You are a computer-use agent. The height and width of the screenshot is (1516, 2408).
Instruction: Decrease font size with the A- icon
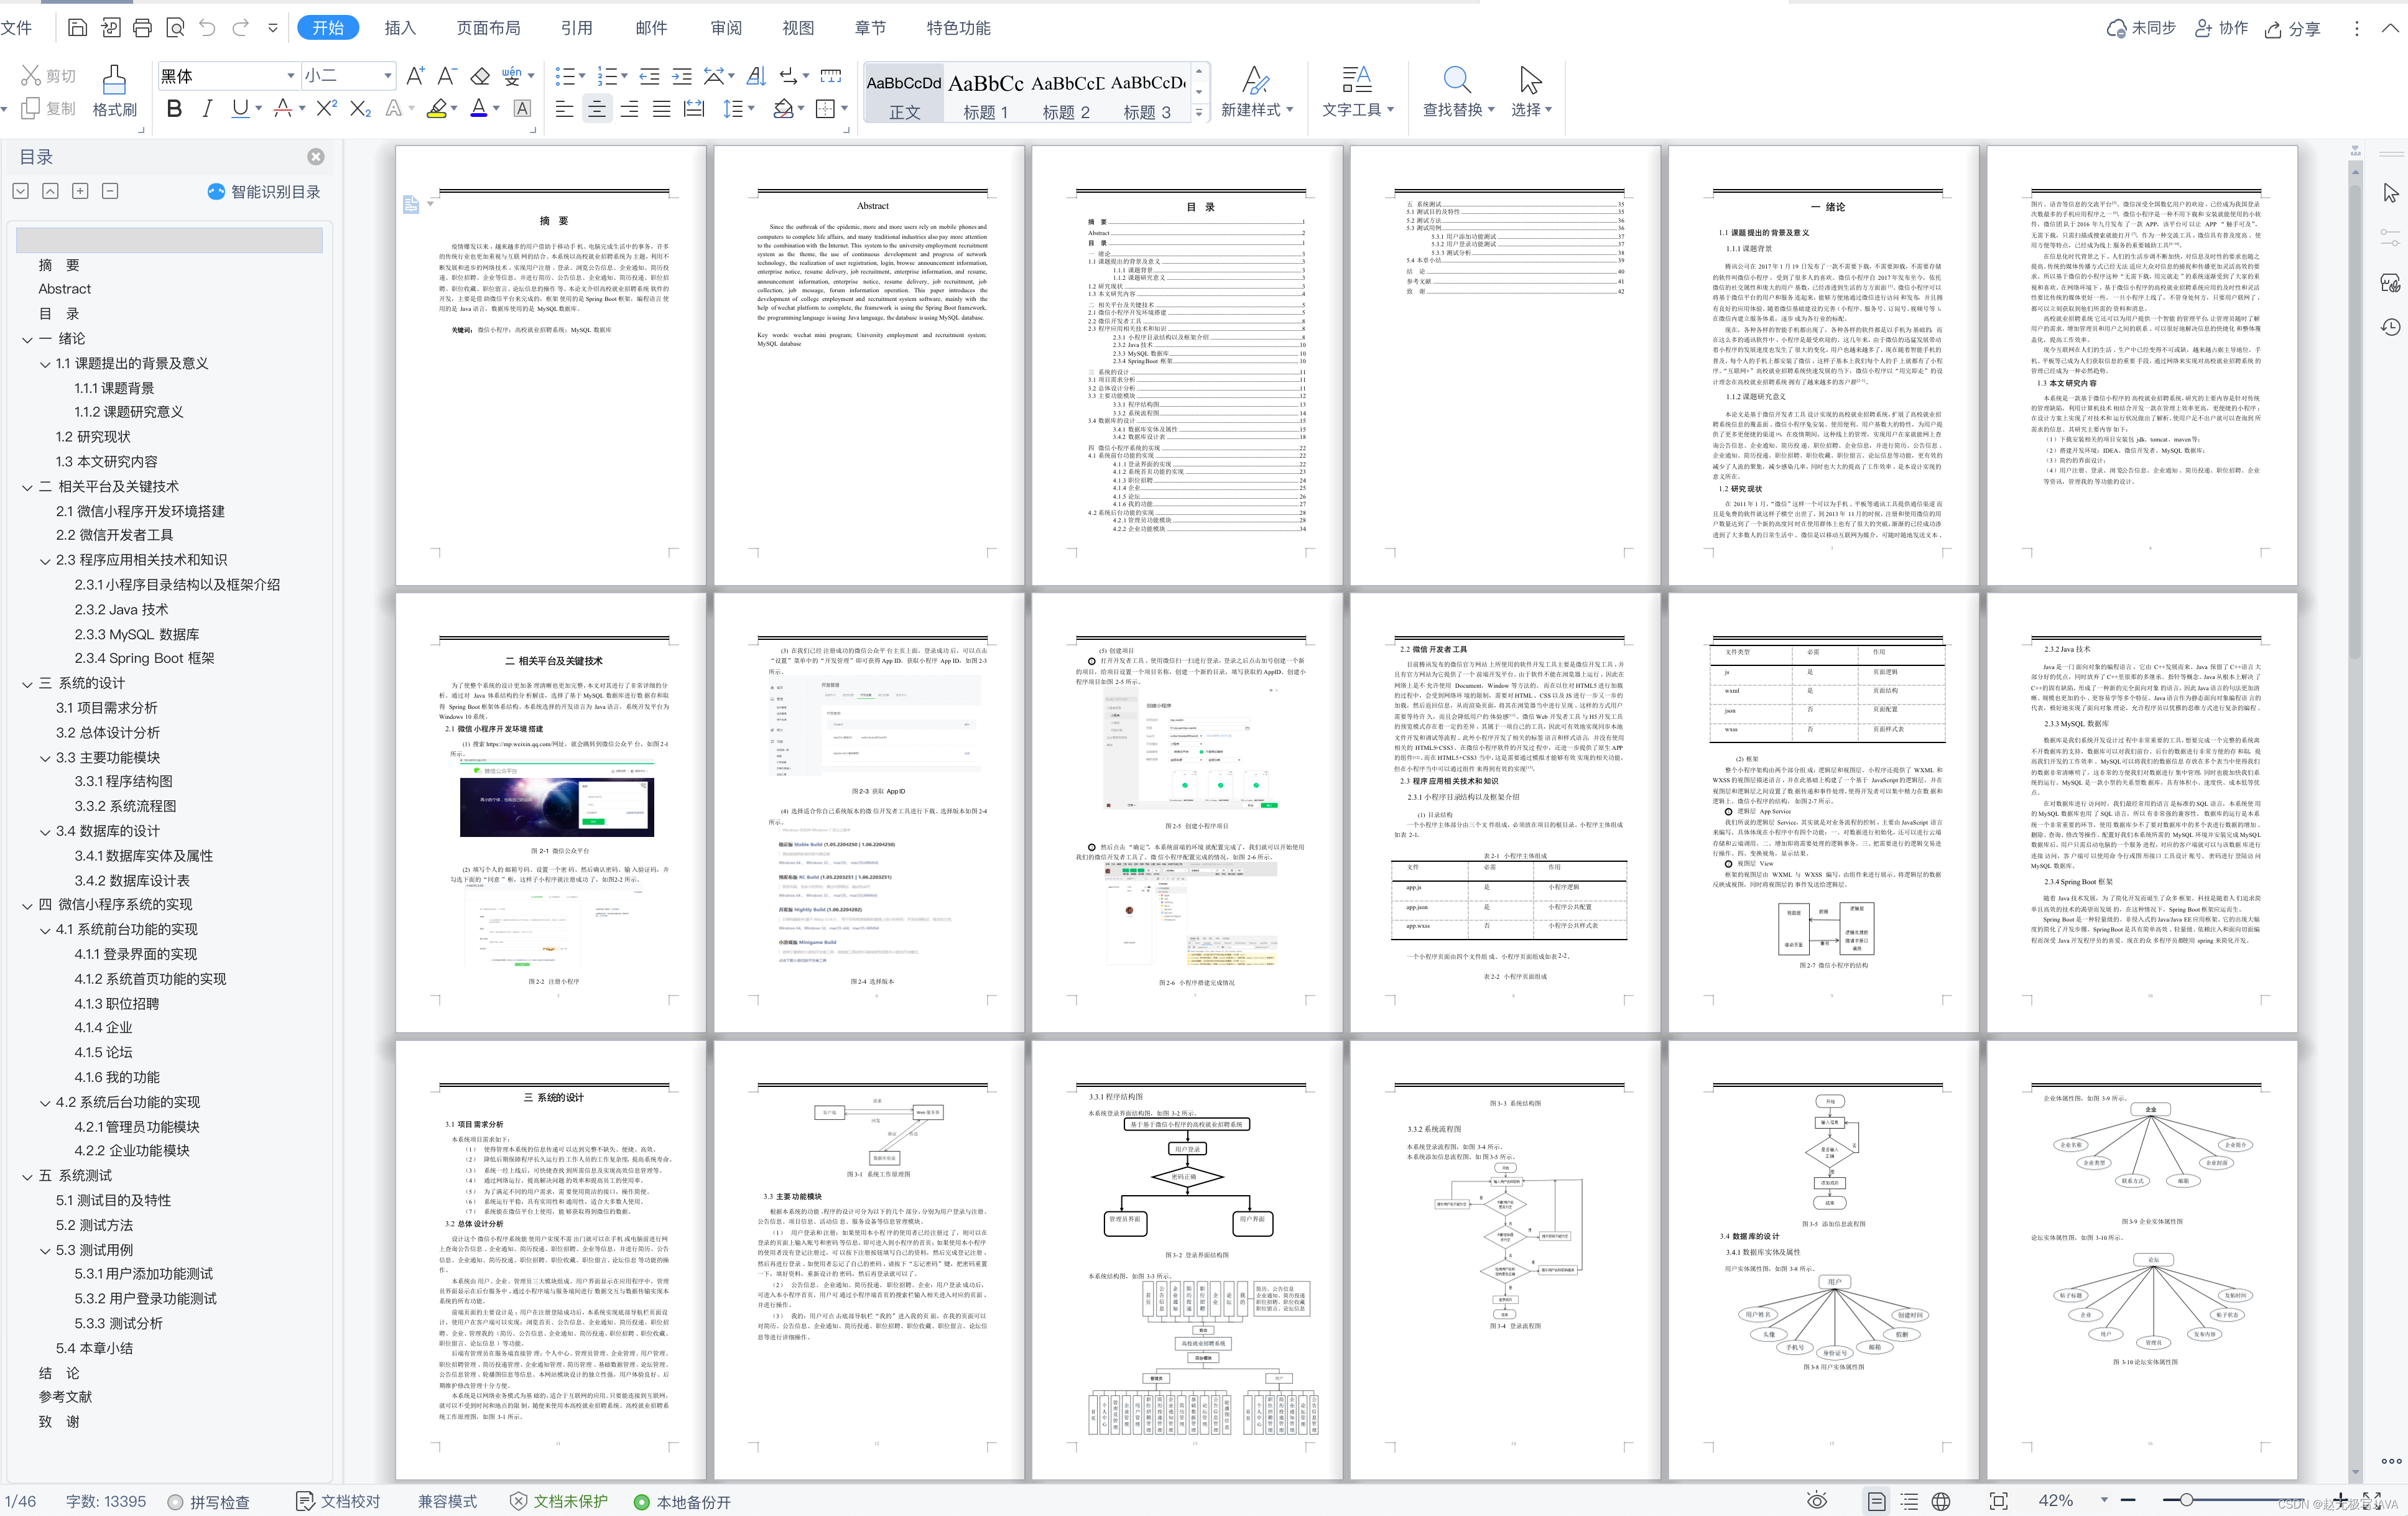coord(447,76)
